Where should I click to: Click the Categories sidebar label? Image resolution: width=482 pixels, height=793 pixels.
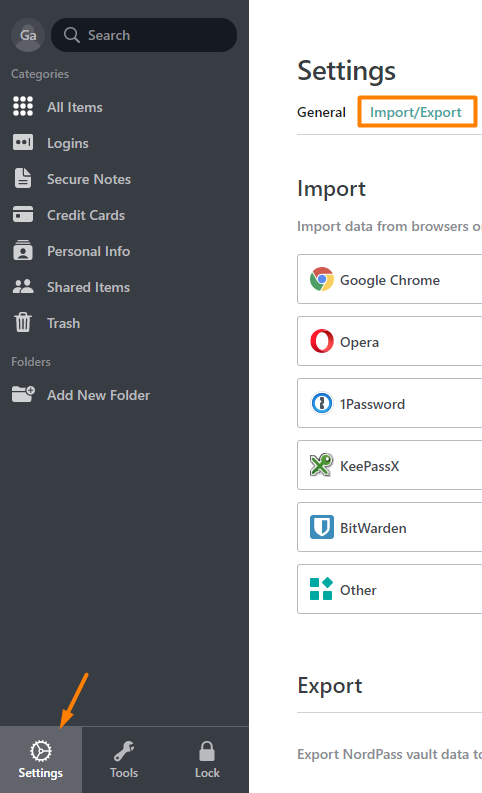[x=40, y=74]
